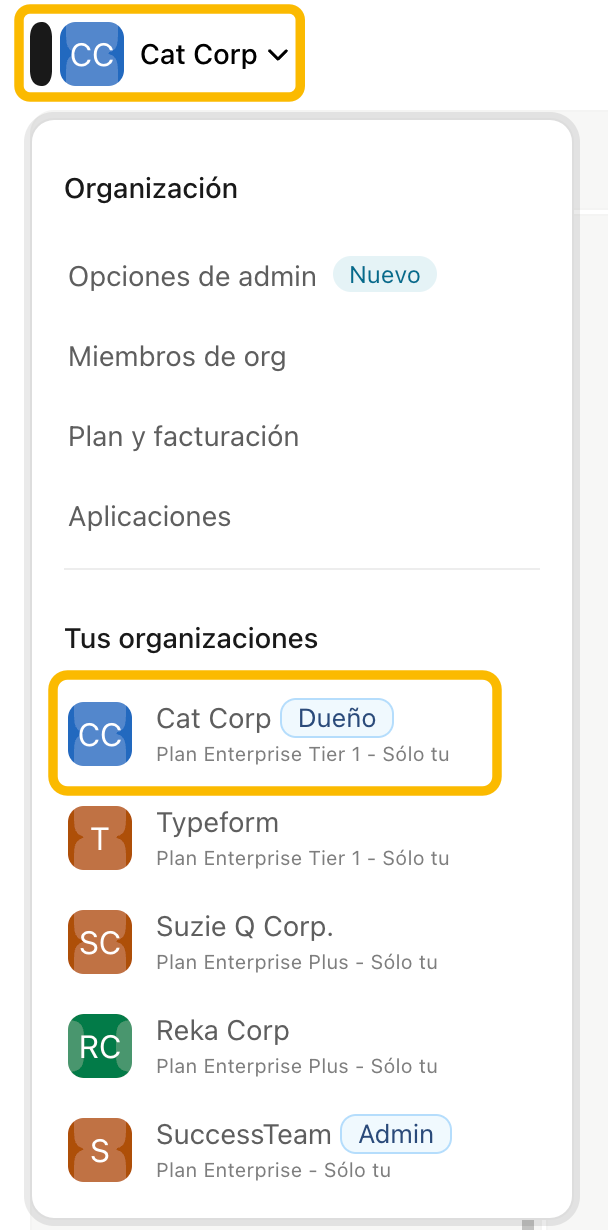
Task: Open Opciones de admin
Action: click(x=192, y=276)
